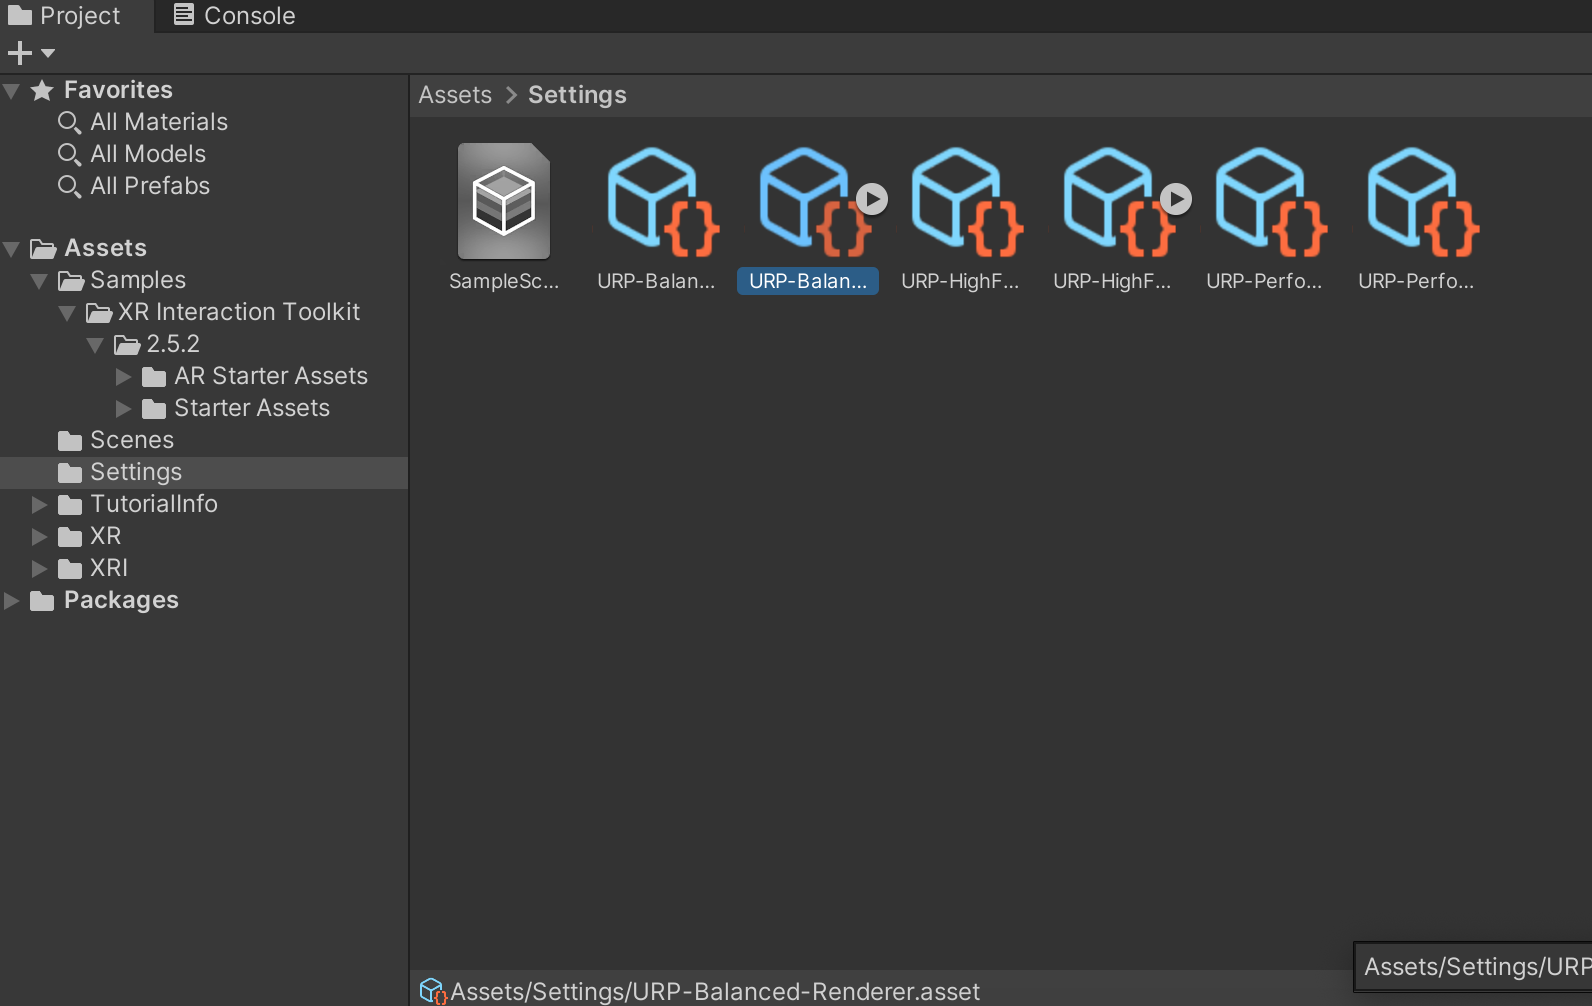1592x1006 pixels.
Task: Navigate to Assets in the breadcrumb
Action: (455, 95)
